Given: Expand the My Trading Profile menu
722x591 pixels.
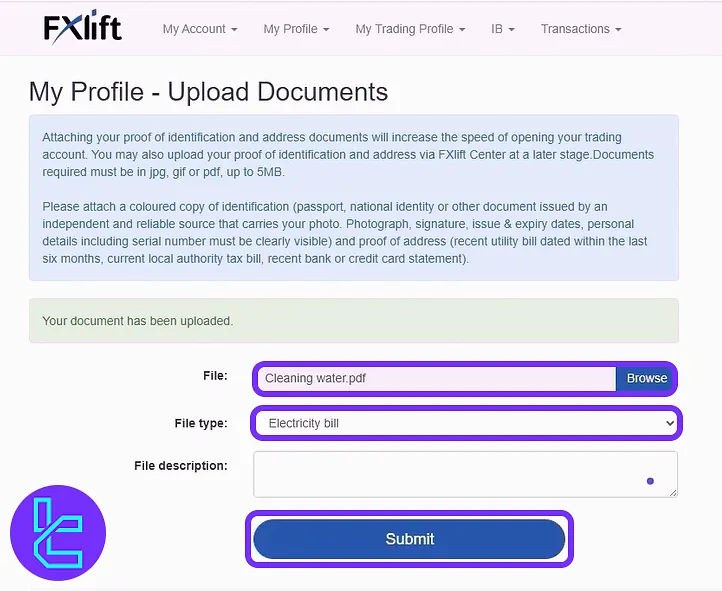Looking at the screenshot, I should coord(410,29).
